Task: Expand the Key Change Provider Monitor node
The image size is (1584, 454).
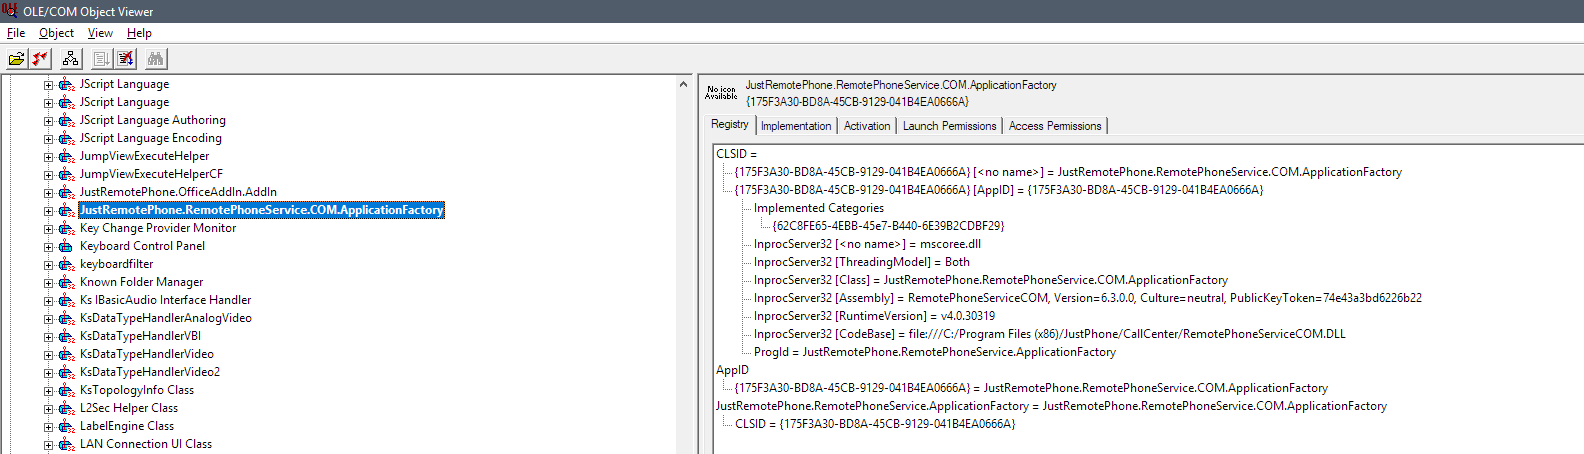Action: point(48,229)
